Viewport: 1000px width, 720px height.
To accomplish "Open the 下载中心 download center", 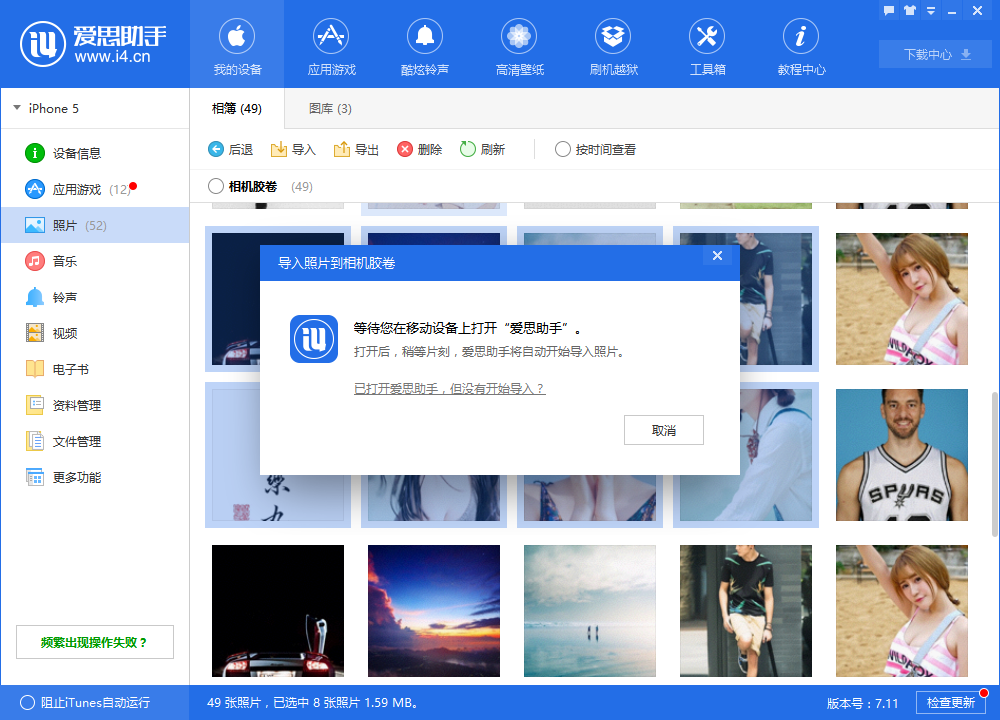I will [935, 55].
